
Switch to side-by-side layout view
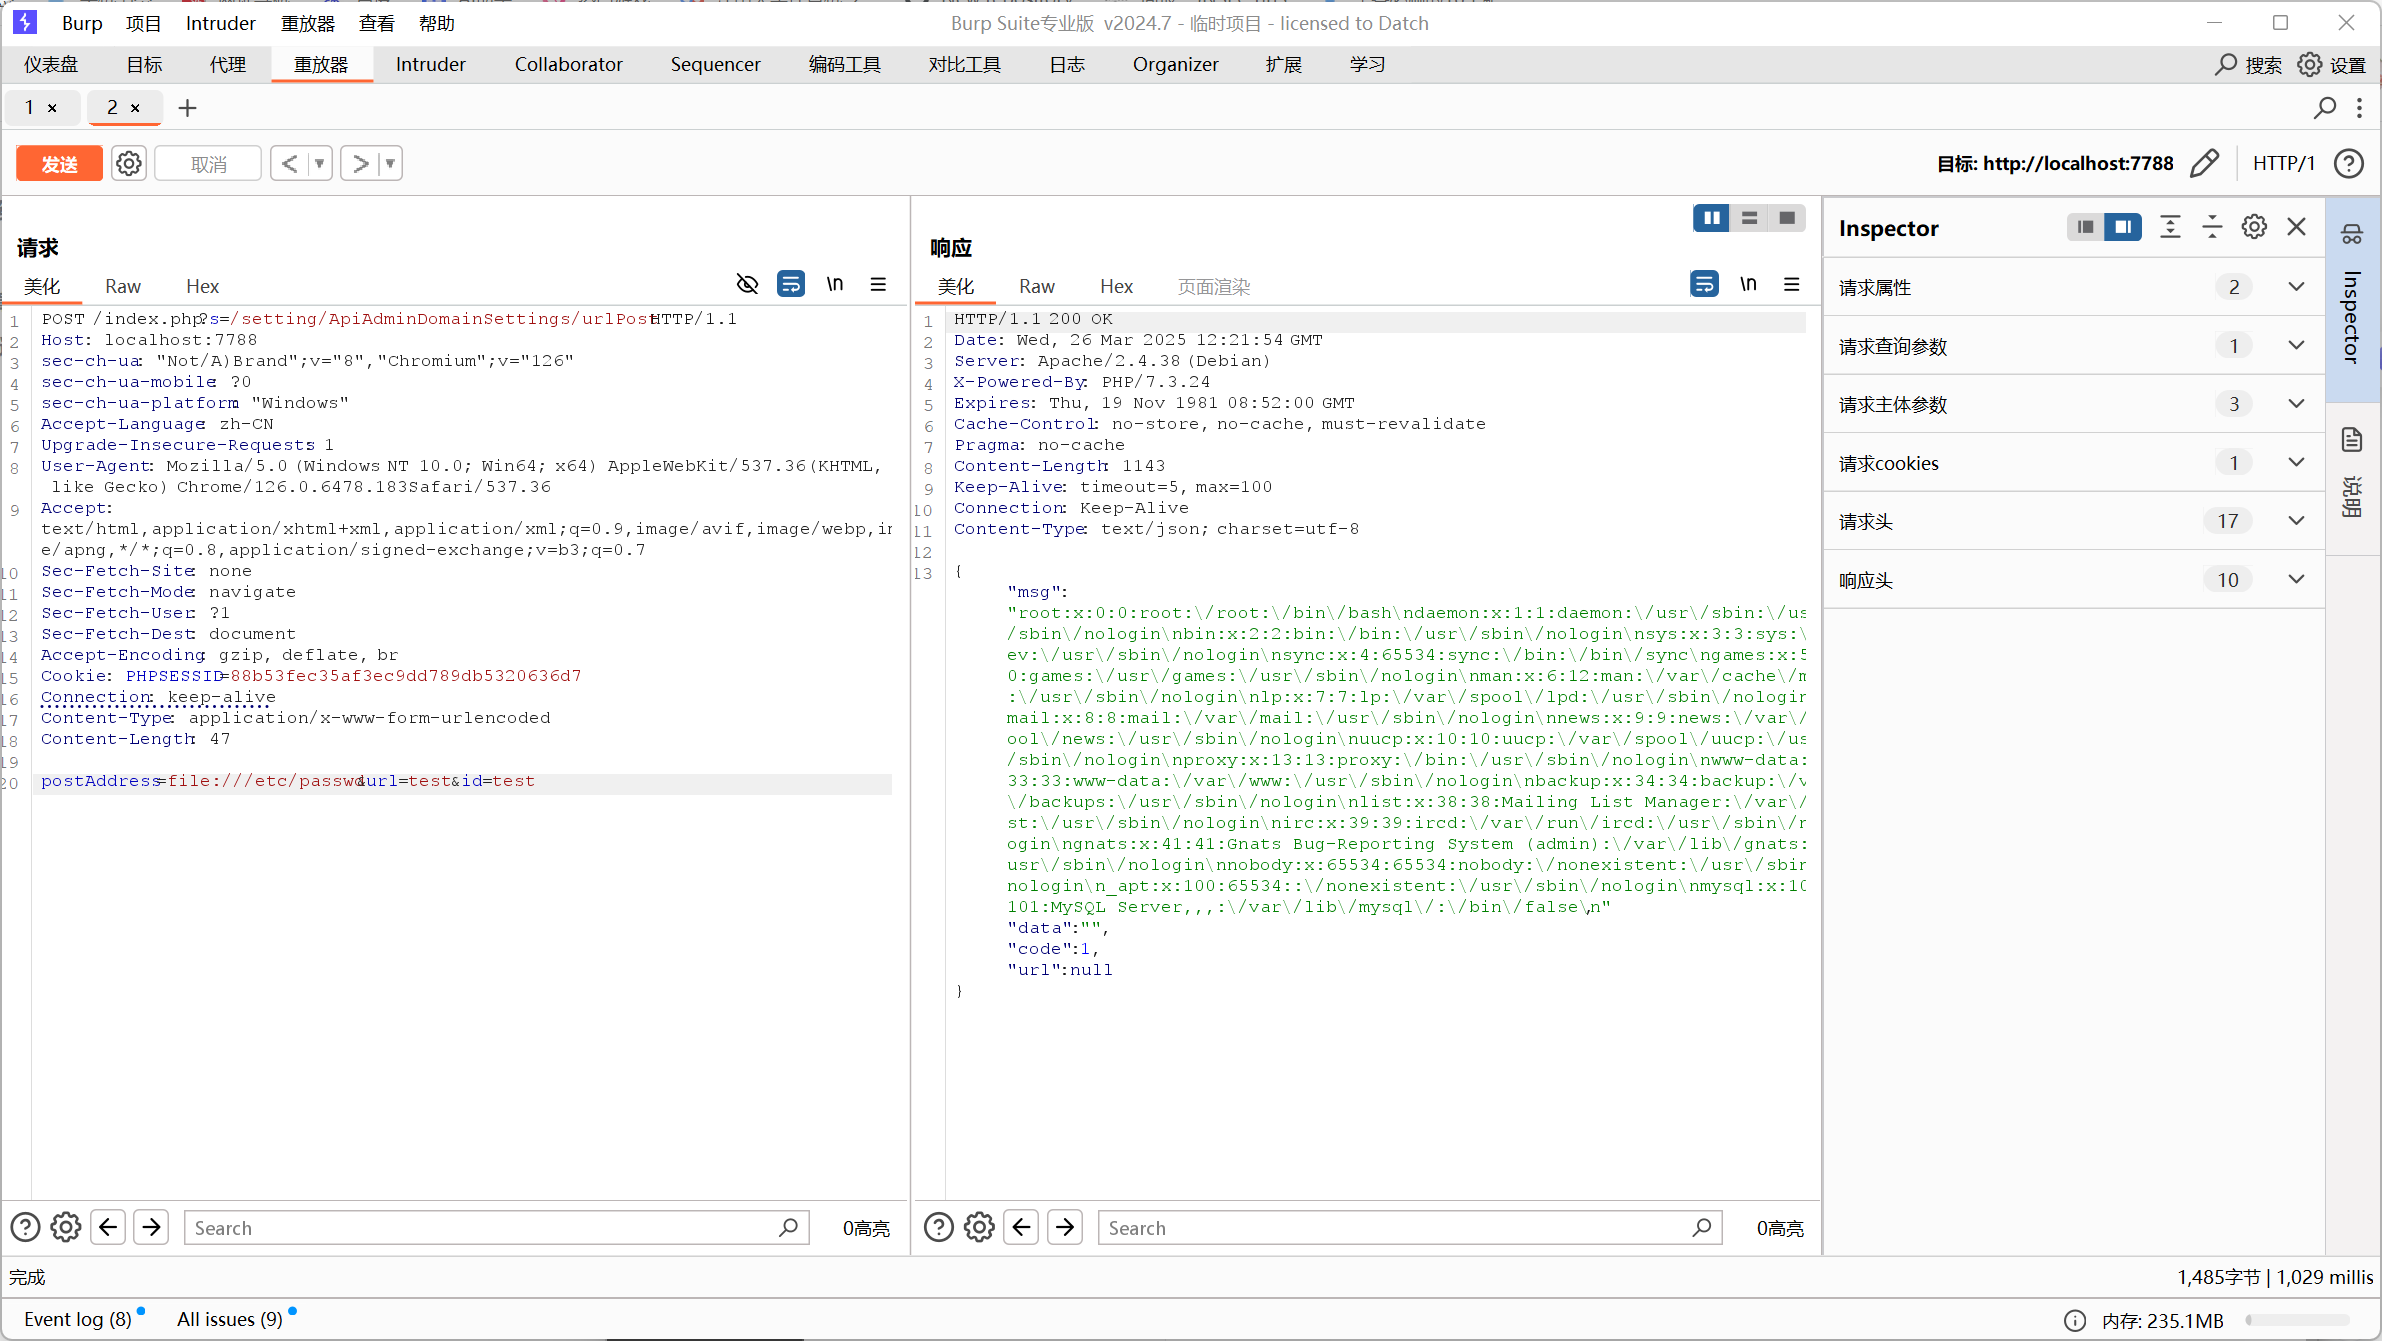(1711, 218)
